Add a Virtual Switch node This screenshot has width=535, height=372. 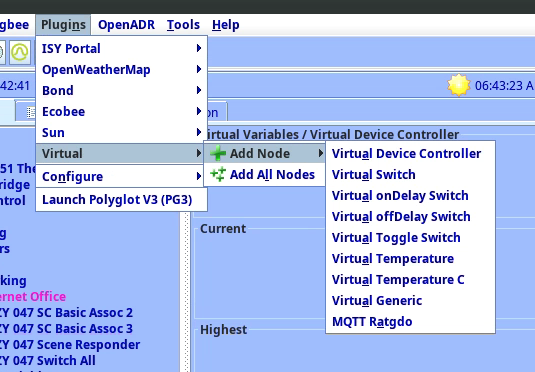click(410, 175)
